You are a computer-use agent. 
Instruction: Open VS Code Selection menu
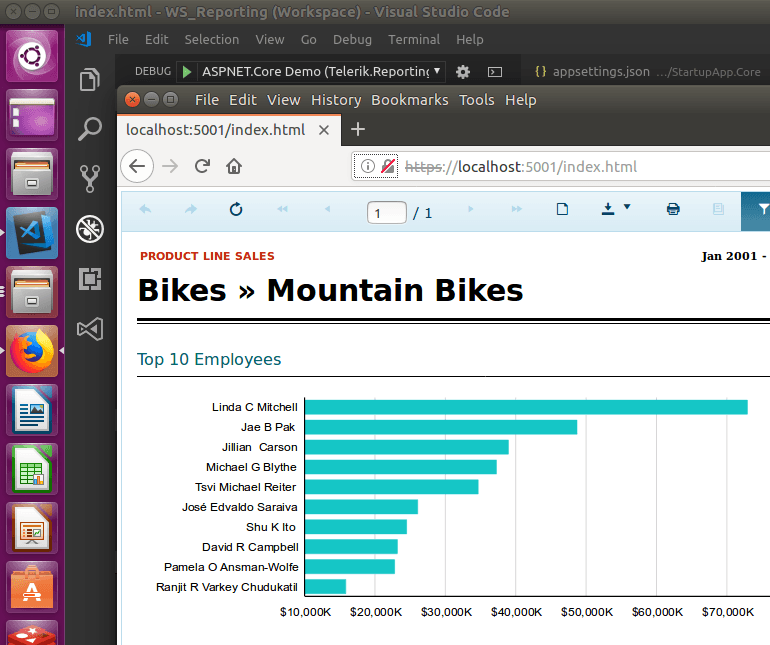pyautogui.click(x=212, y=40)
